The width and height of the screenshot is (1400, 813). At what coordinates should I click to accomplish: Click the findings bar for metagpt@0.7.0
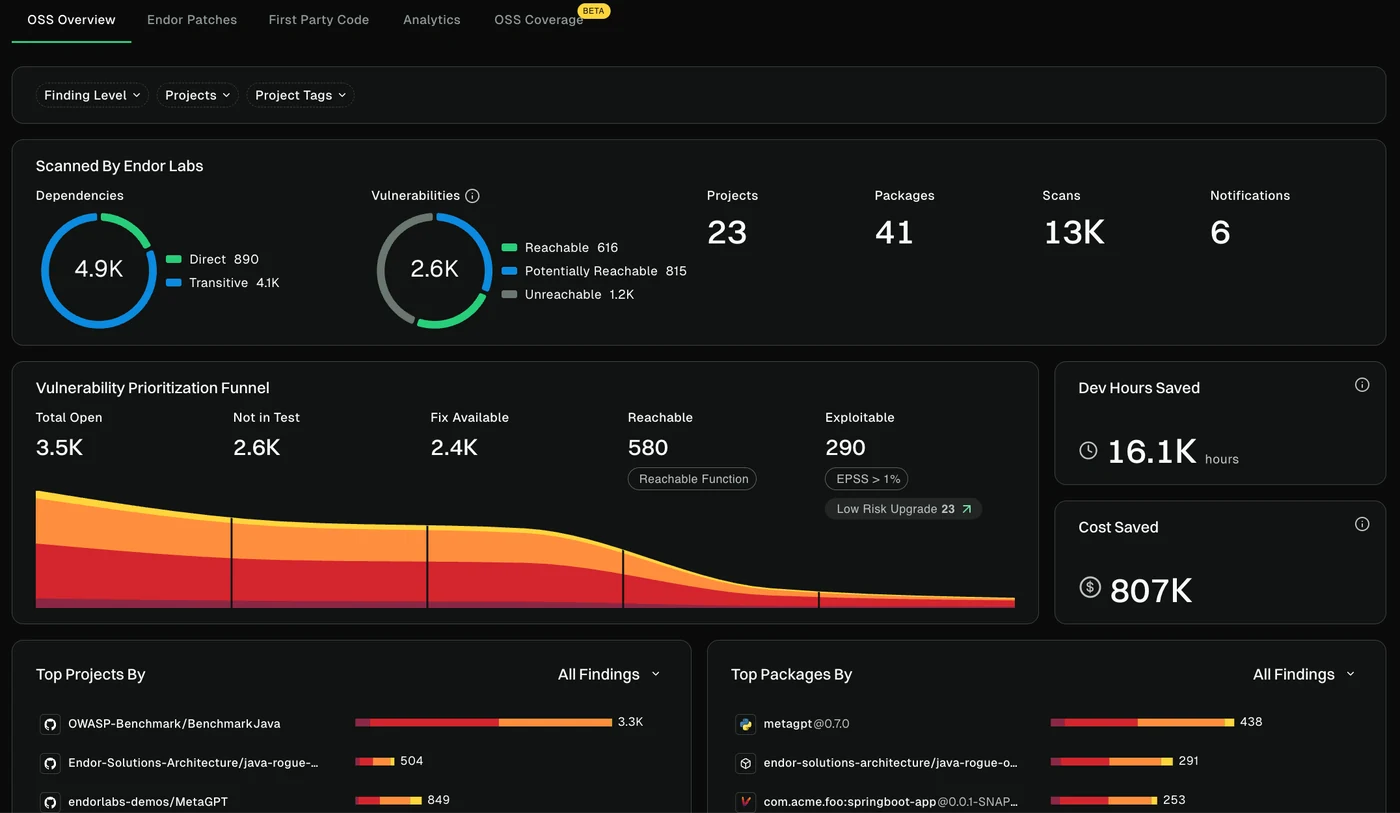point(1142,722)
